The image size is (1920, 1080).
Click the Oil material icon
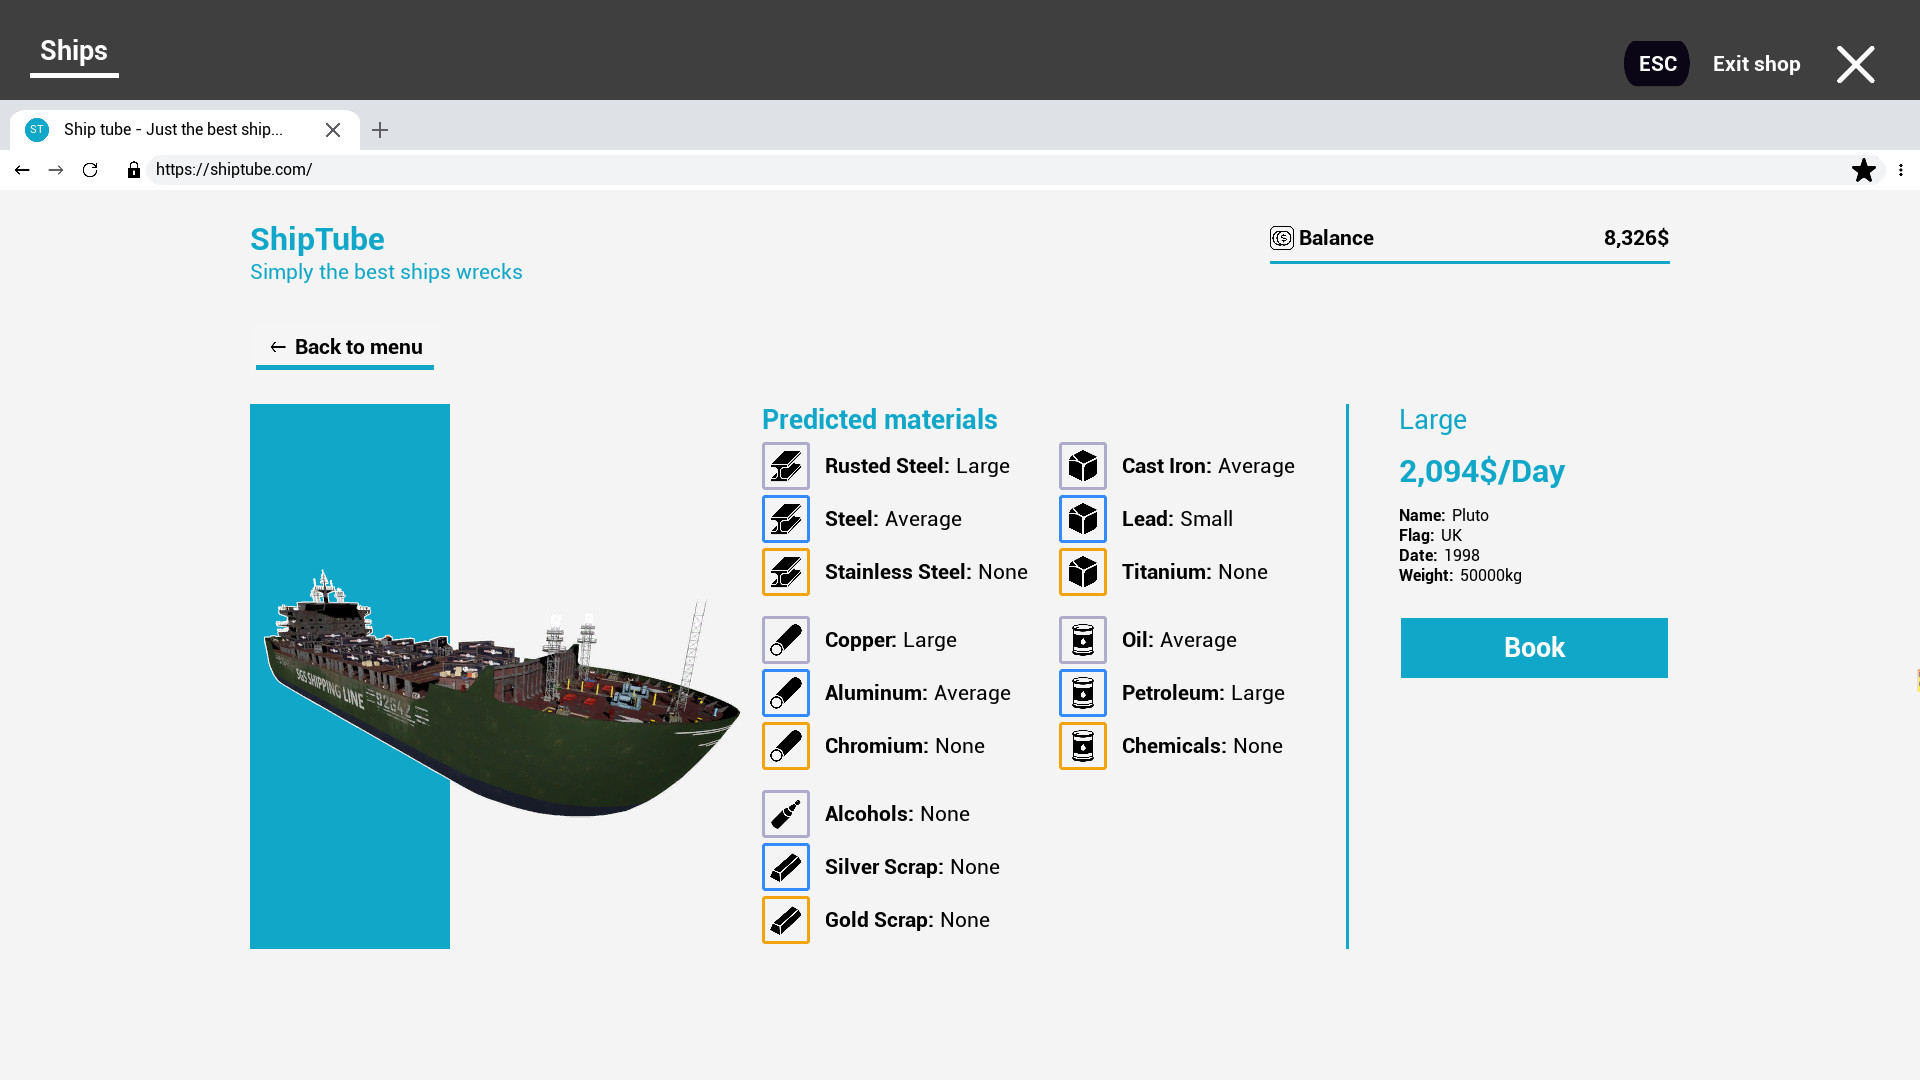pos(1081,640)
